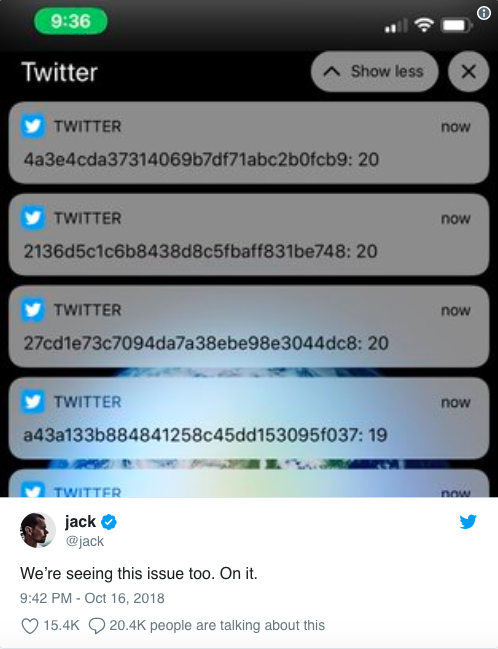Collapse notifications with Show less button
This screenshot has width=498, height=649.
(x=374, y=72)
